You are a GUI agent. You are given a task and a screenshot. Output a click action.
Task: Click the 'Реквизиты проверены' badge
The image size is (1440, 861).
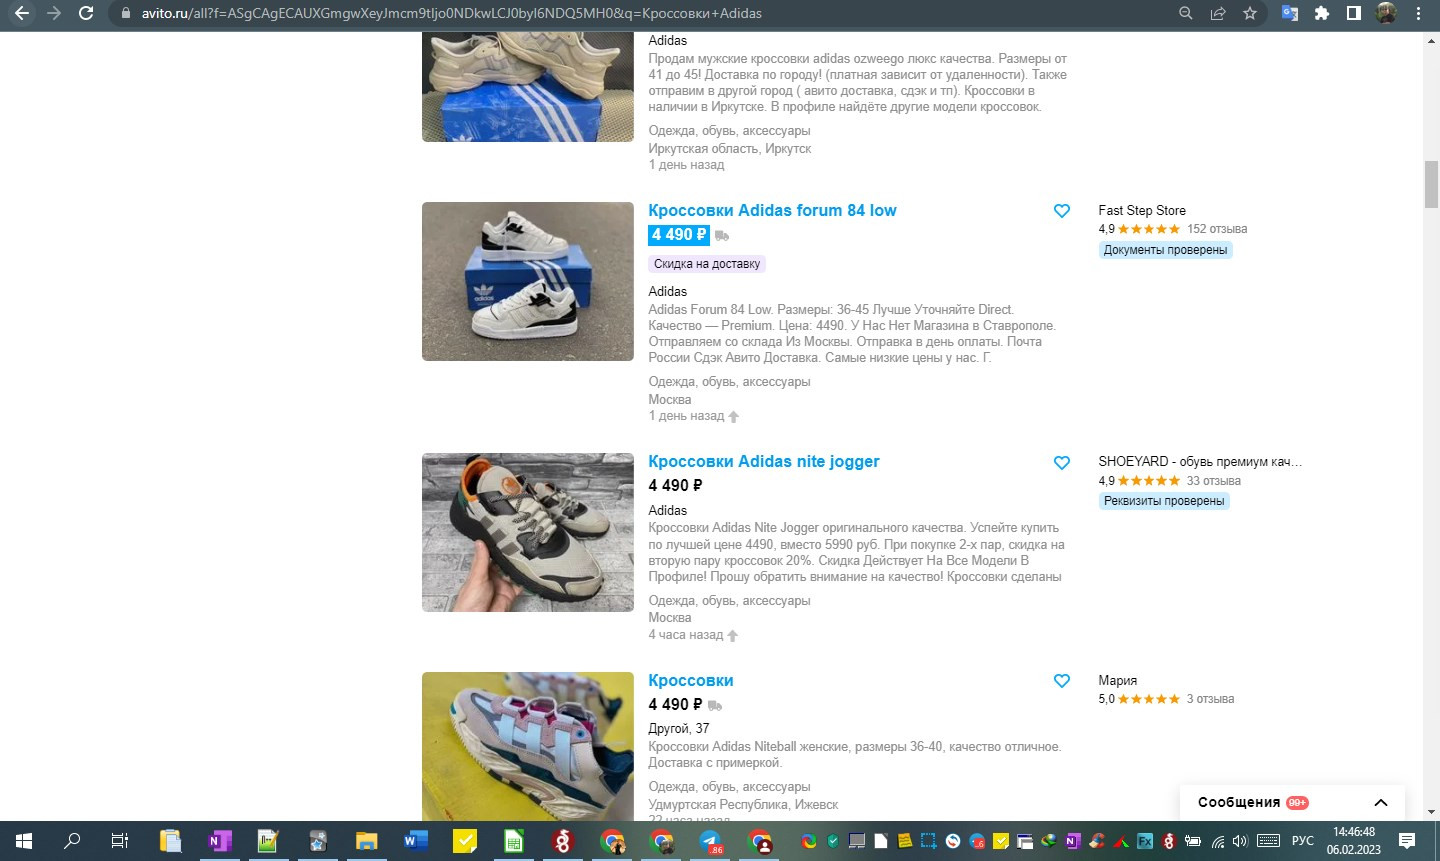click(x=1164, y=501)
